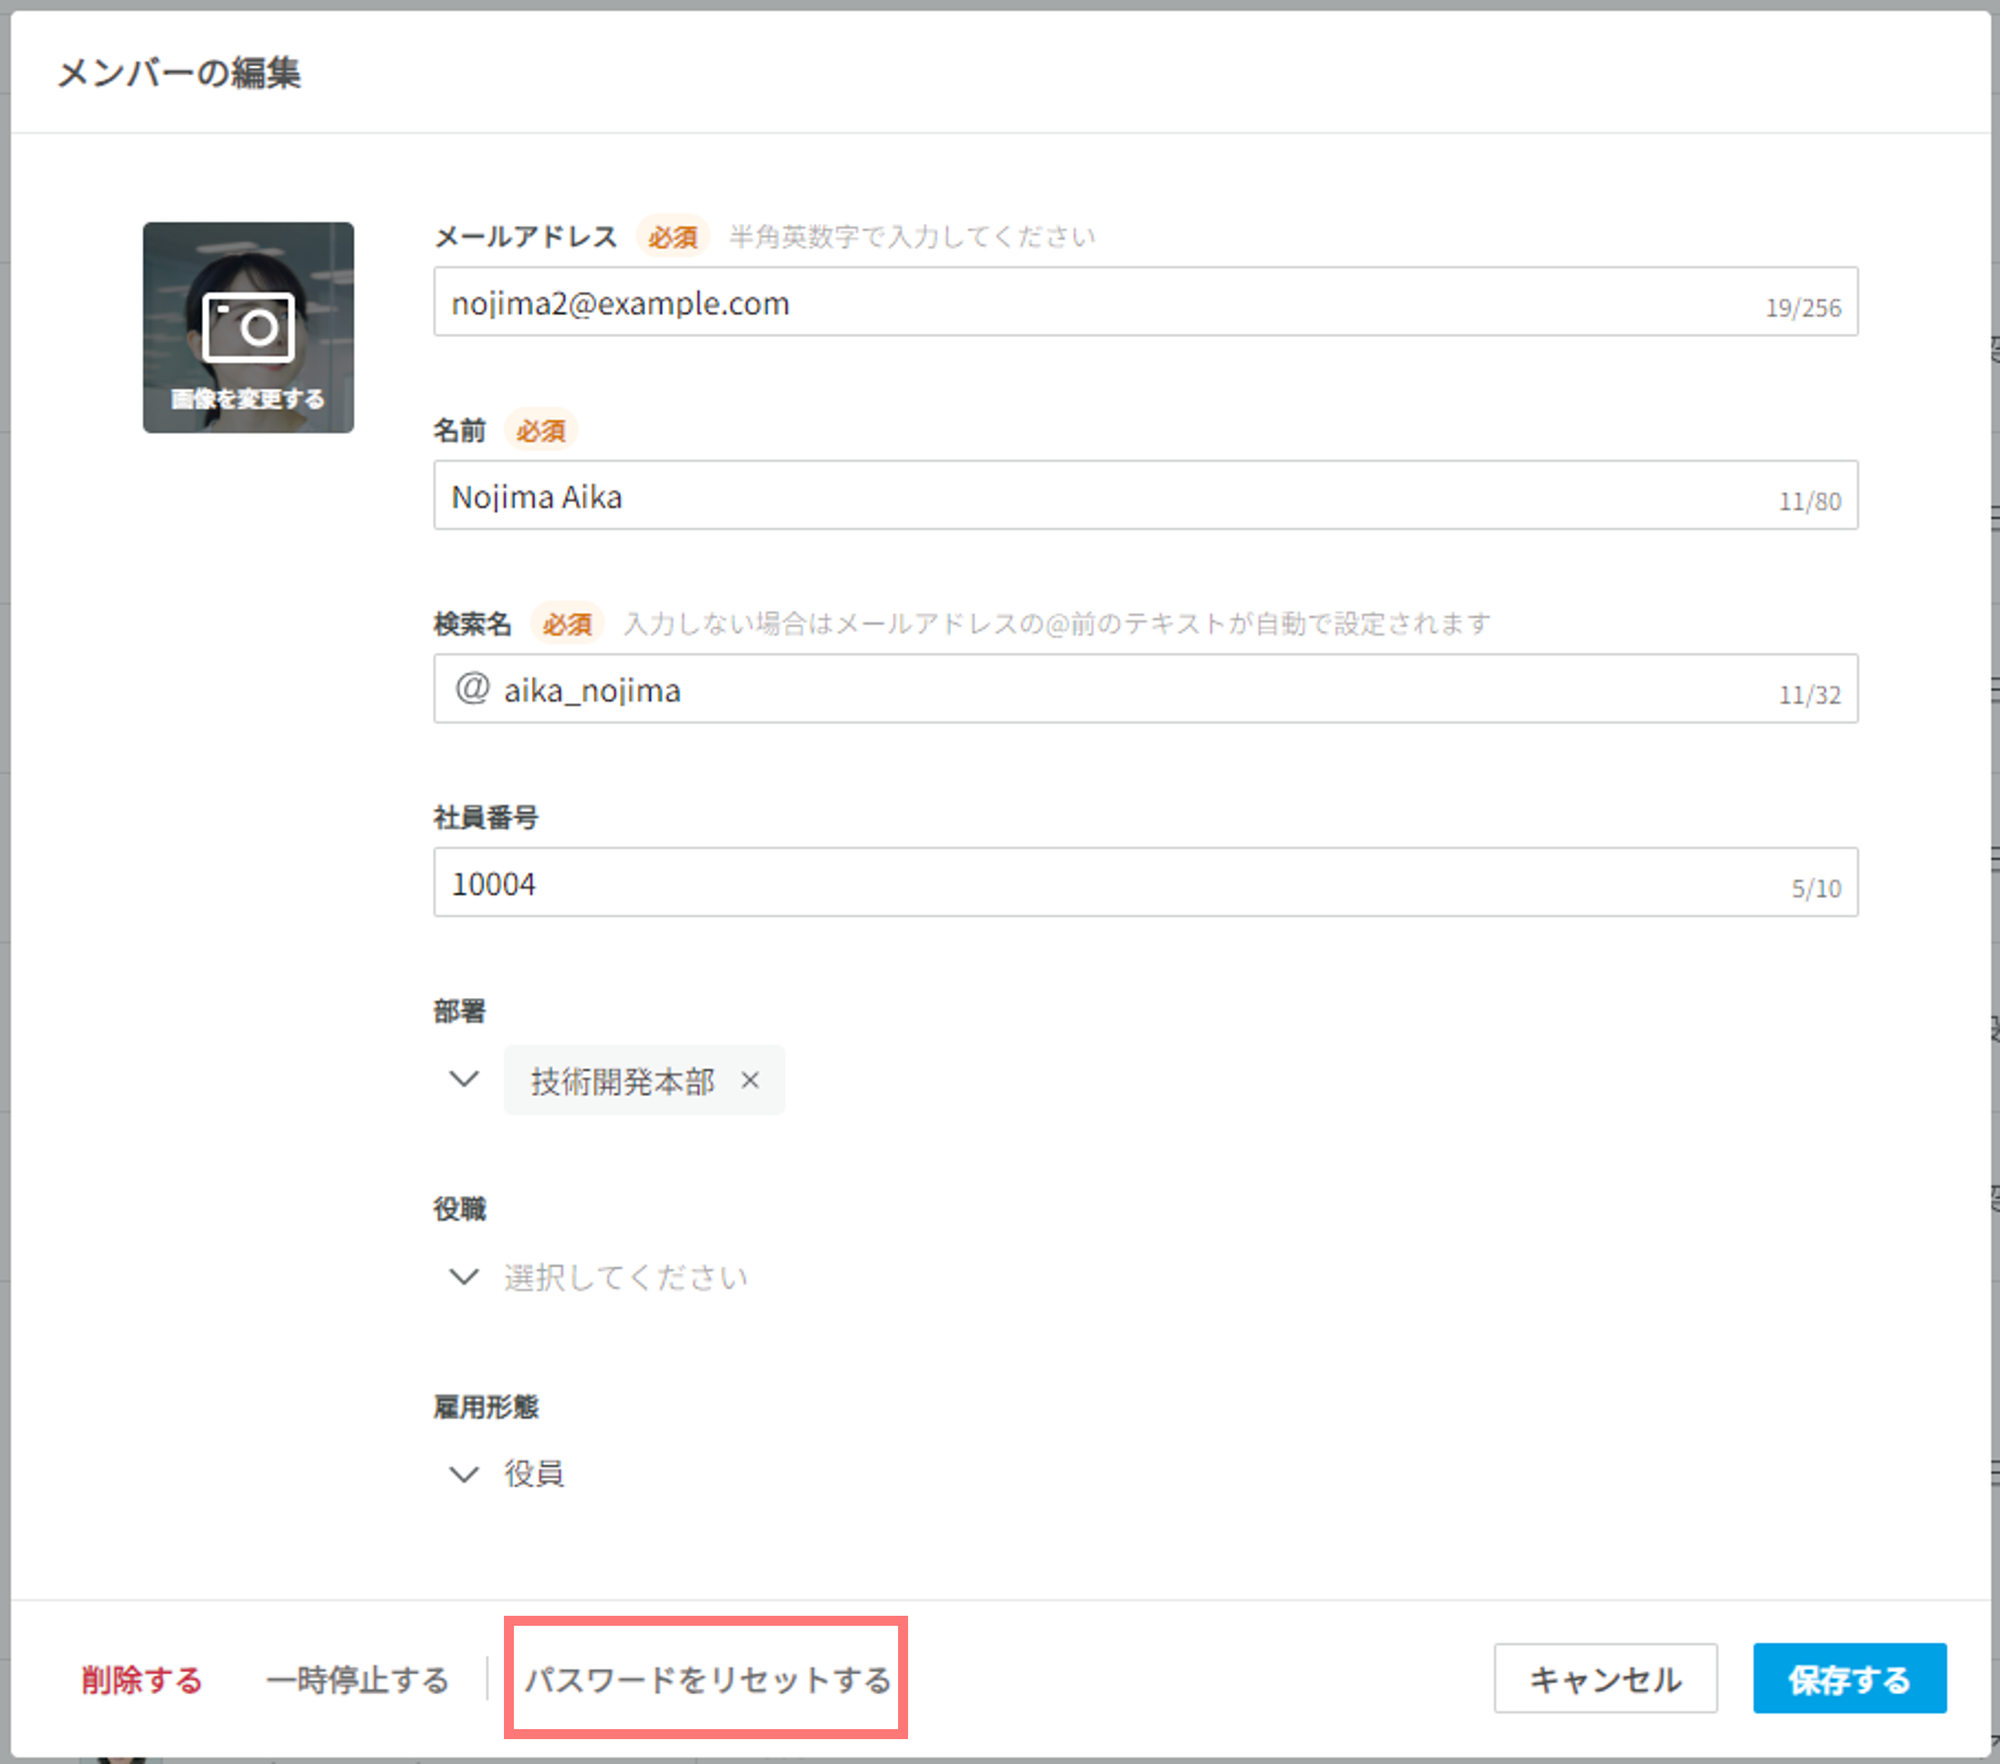Click the 選択してください placeholder under 役職
The width and height of the screenshot is (2000, 1764).
(626, 1277)
